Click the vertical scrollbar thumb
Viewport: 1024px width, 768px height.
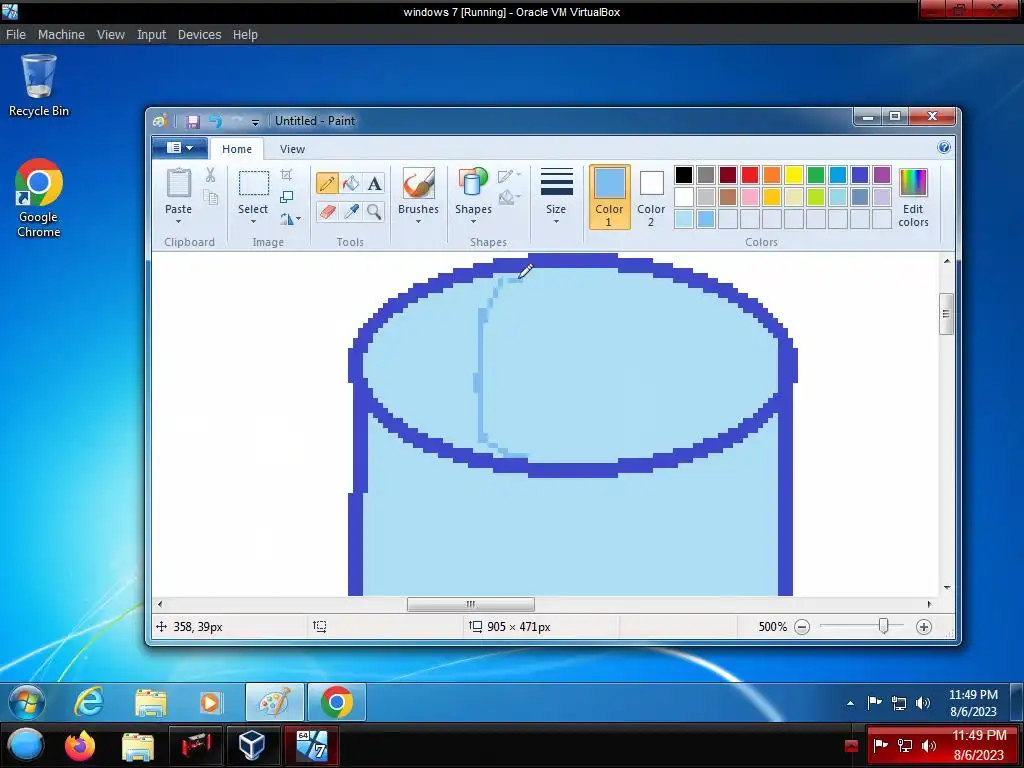946,314
